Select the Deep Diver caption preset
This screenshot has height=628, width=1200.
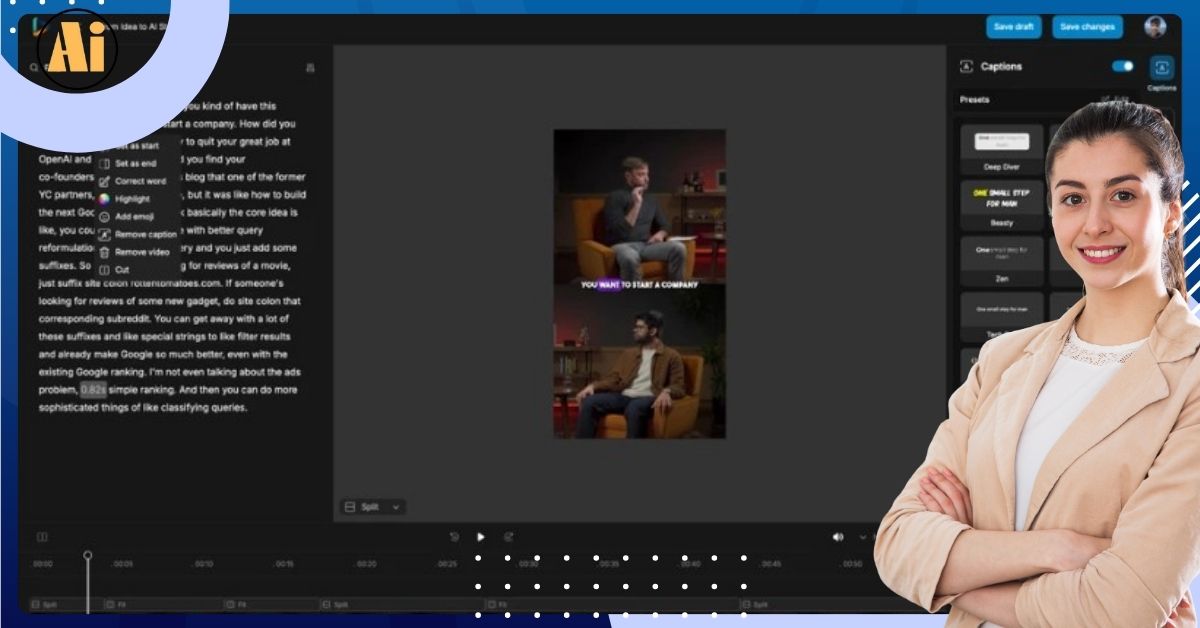click(1001, 148)
